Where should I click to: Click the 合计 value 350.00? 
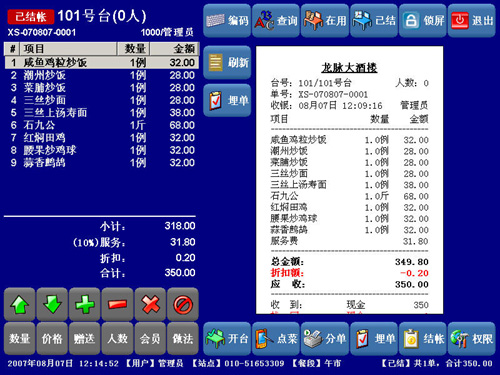click(180, 273)
